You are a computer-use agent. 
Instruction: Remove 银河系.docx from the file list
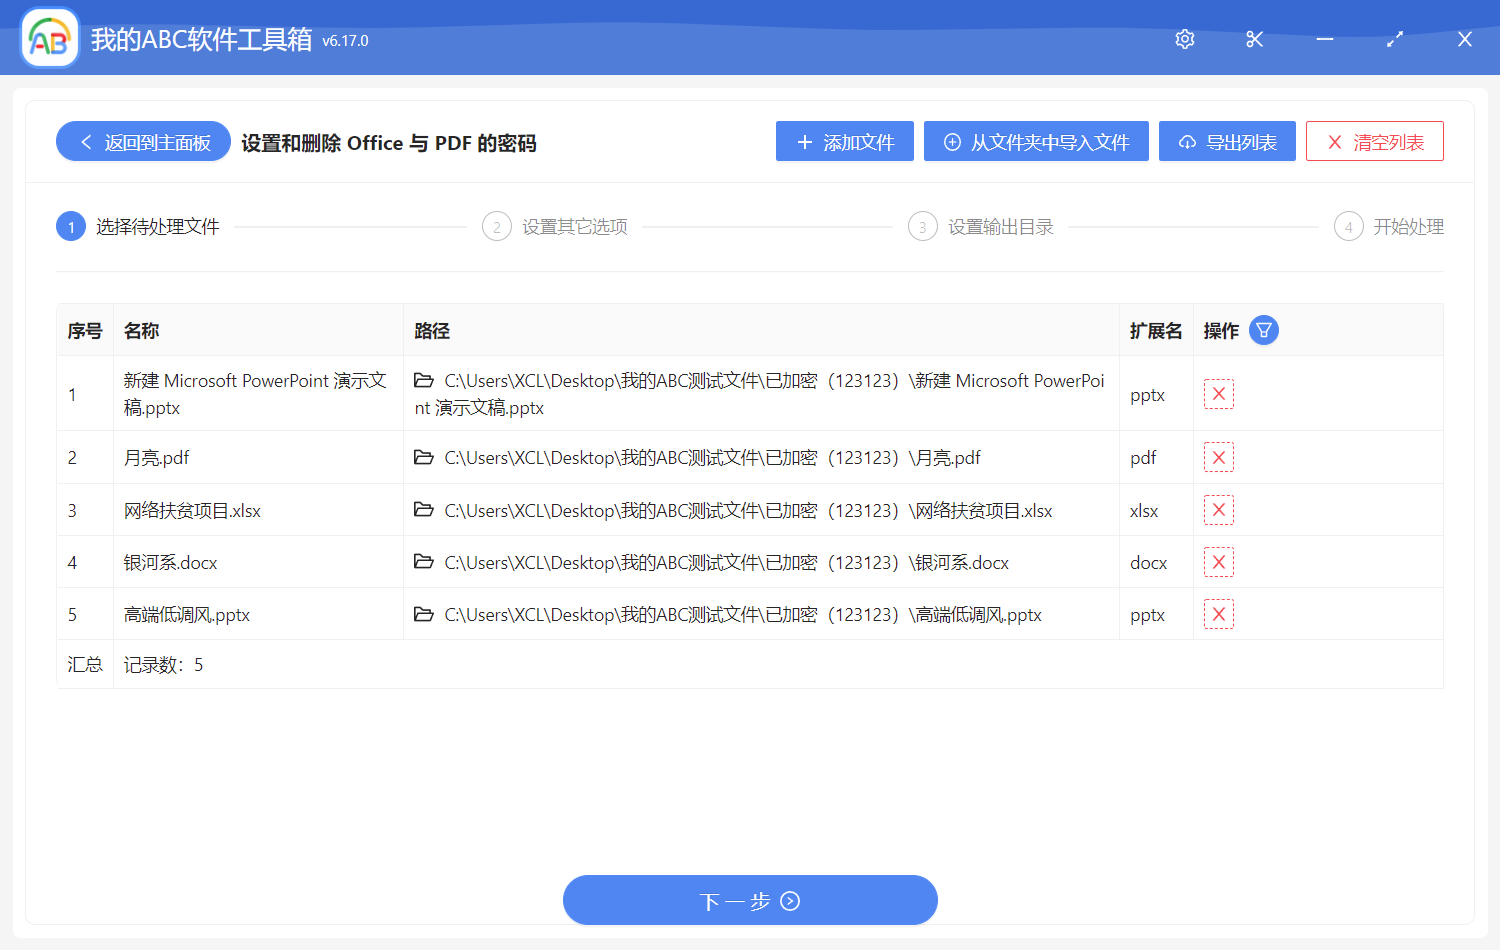[x=1218, y=561]
